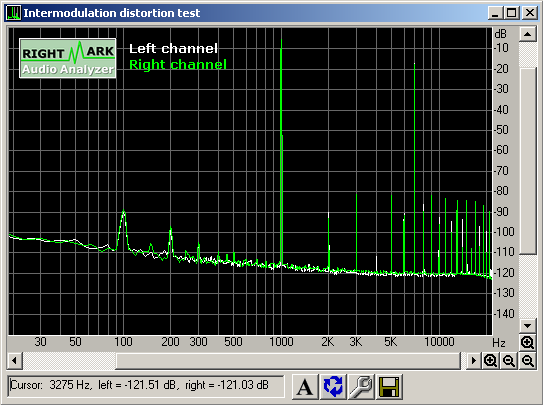The image size is (543, 405).
Task: Zoom out horizontally using the middle minus magnifier
Action: pos(509,361)
